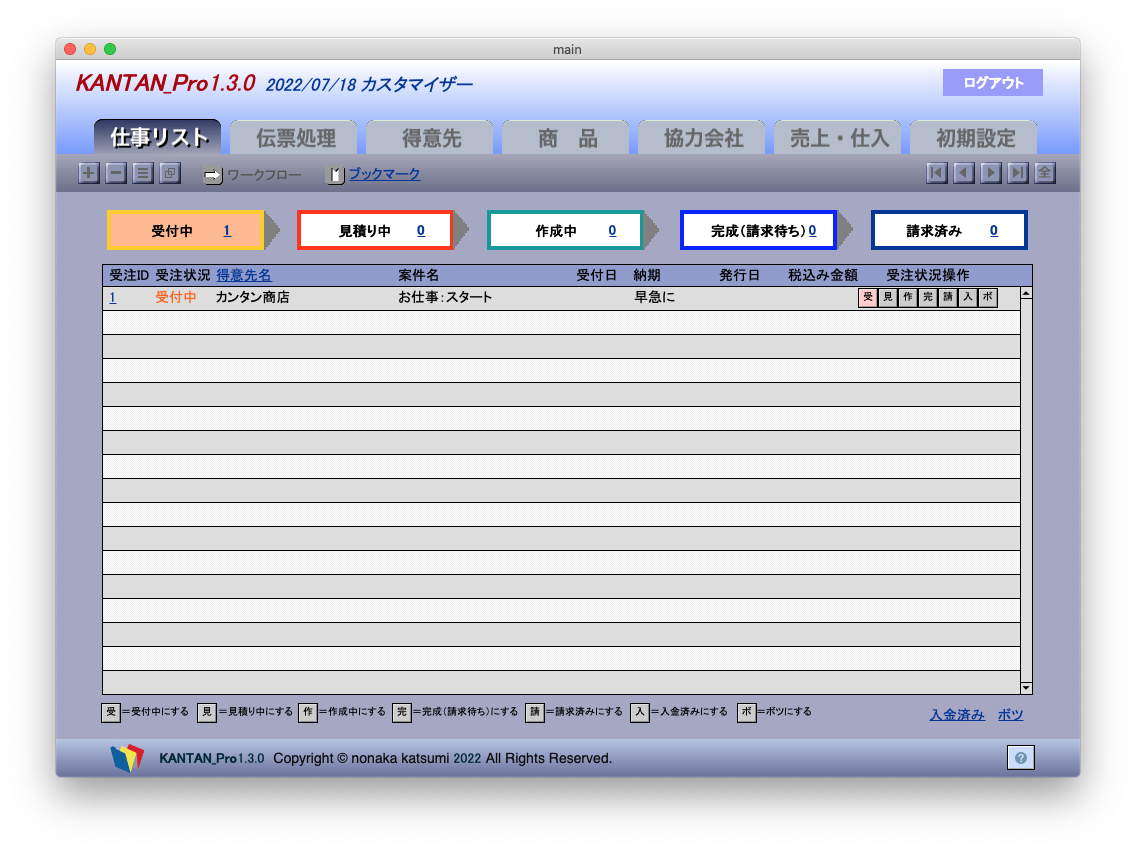Viewport: 1136px width, 851px height.
Task: Click scrollbar up arrow in order list
Action: (x=1026, y=294)
